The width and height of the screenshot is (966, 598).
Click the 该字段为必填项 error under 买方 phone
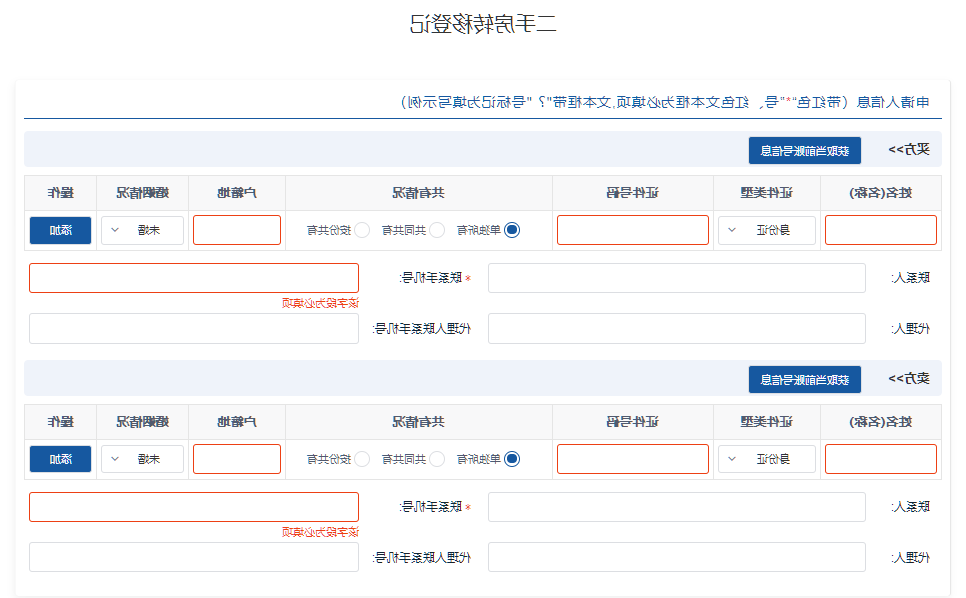point(320,303)
